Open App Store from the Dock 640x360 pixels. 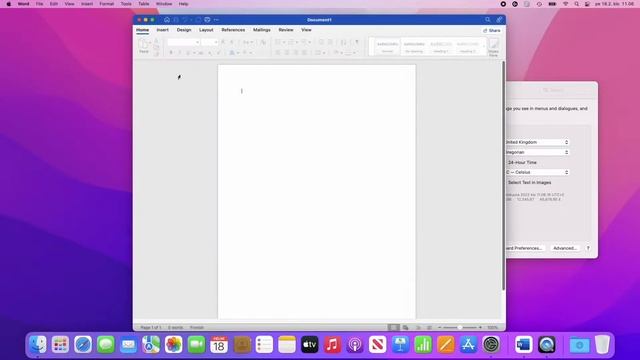click(x=468, y=344)
